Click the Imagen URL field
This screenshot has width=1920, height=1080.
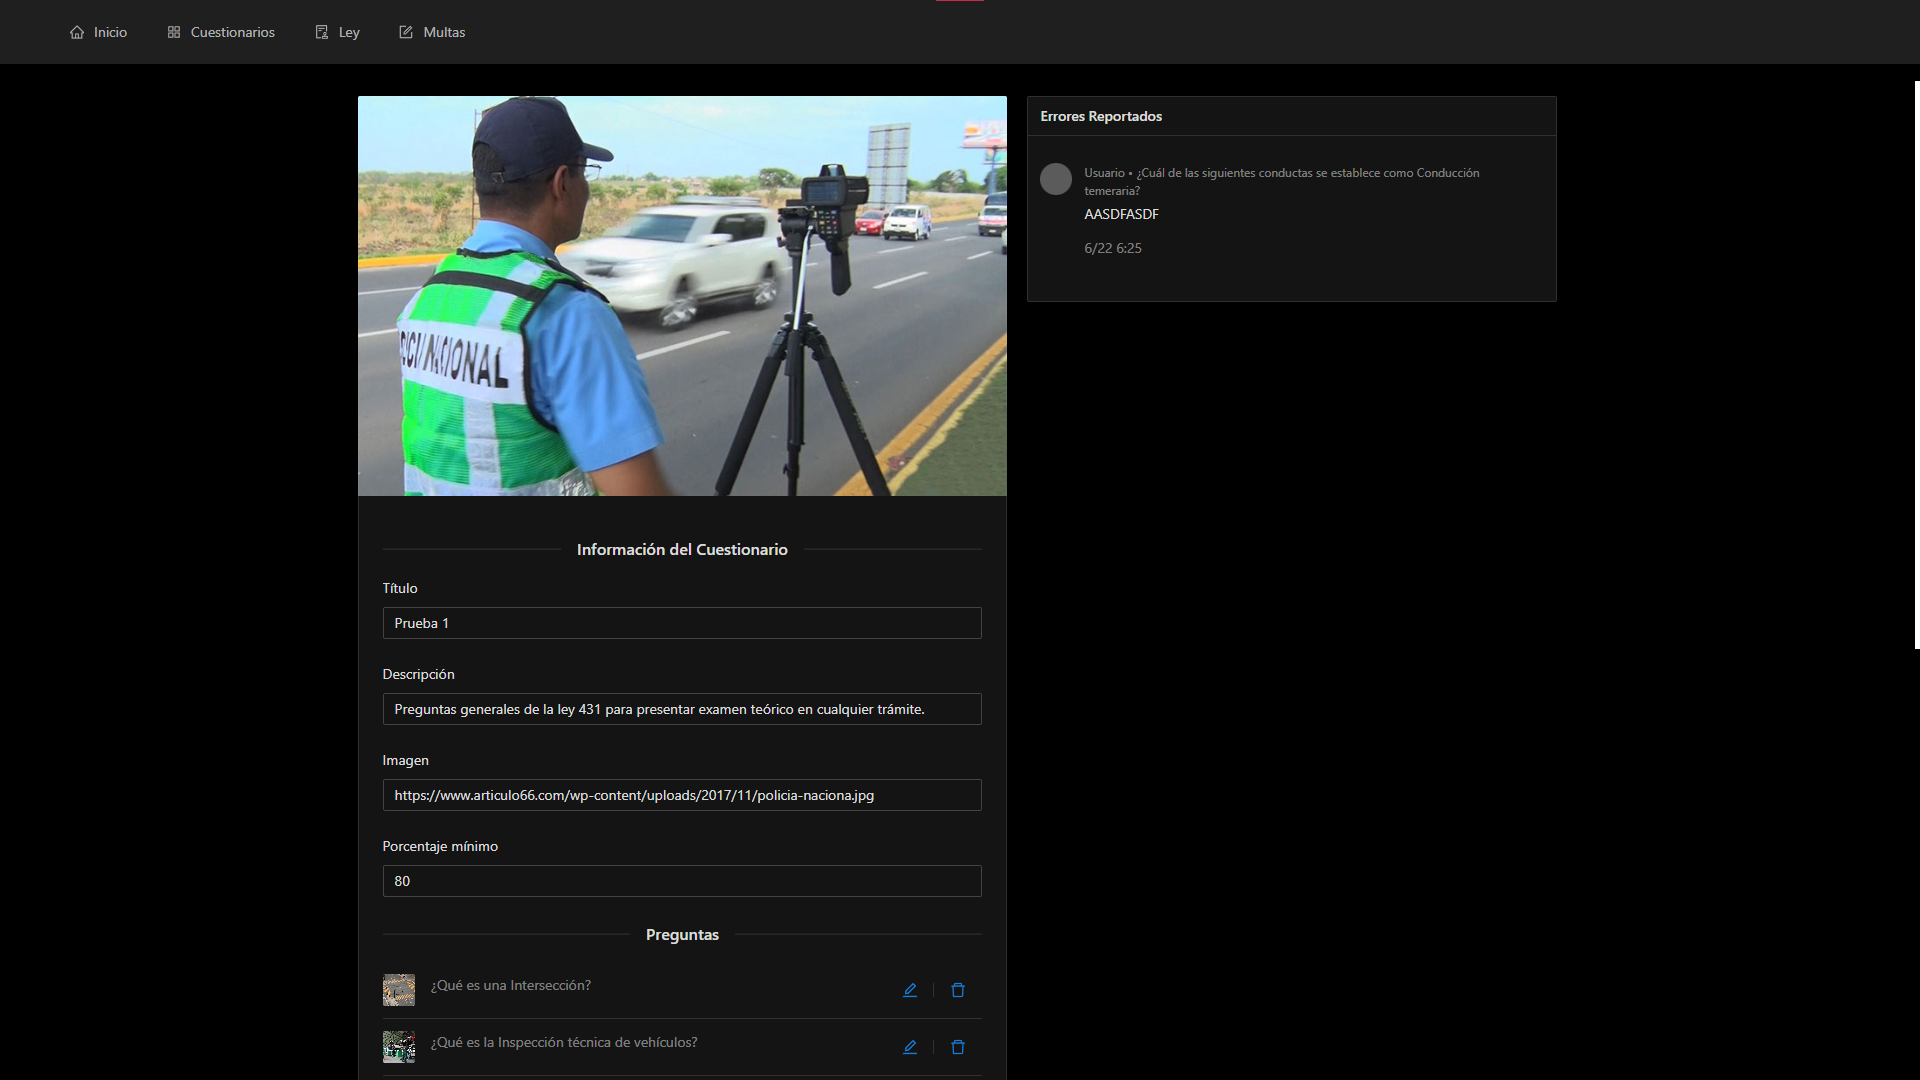(682, 795)
